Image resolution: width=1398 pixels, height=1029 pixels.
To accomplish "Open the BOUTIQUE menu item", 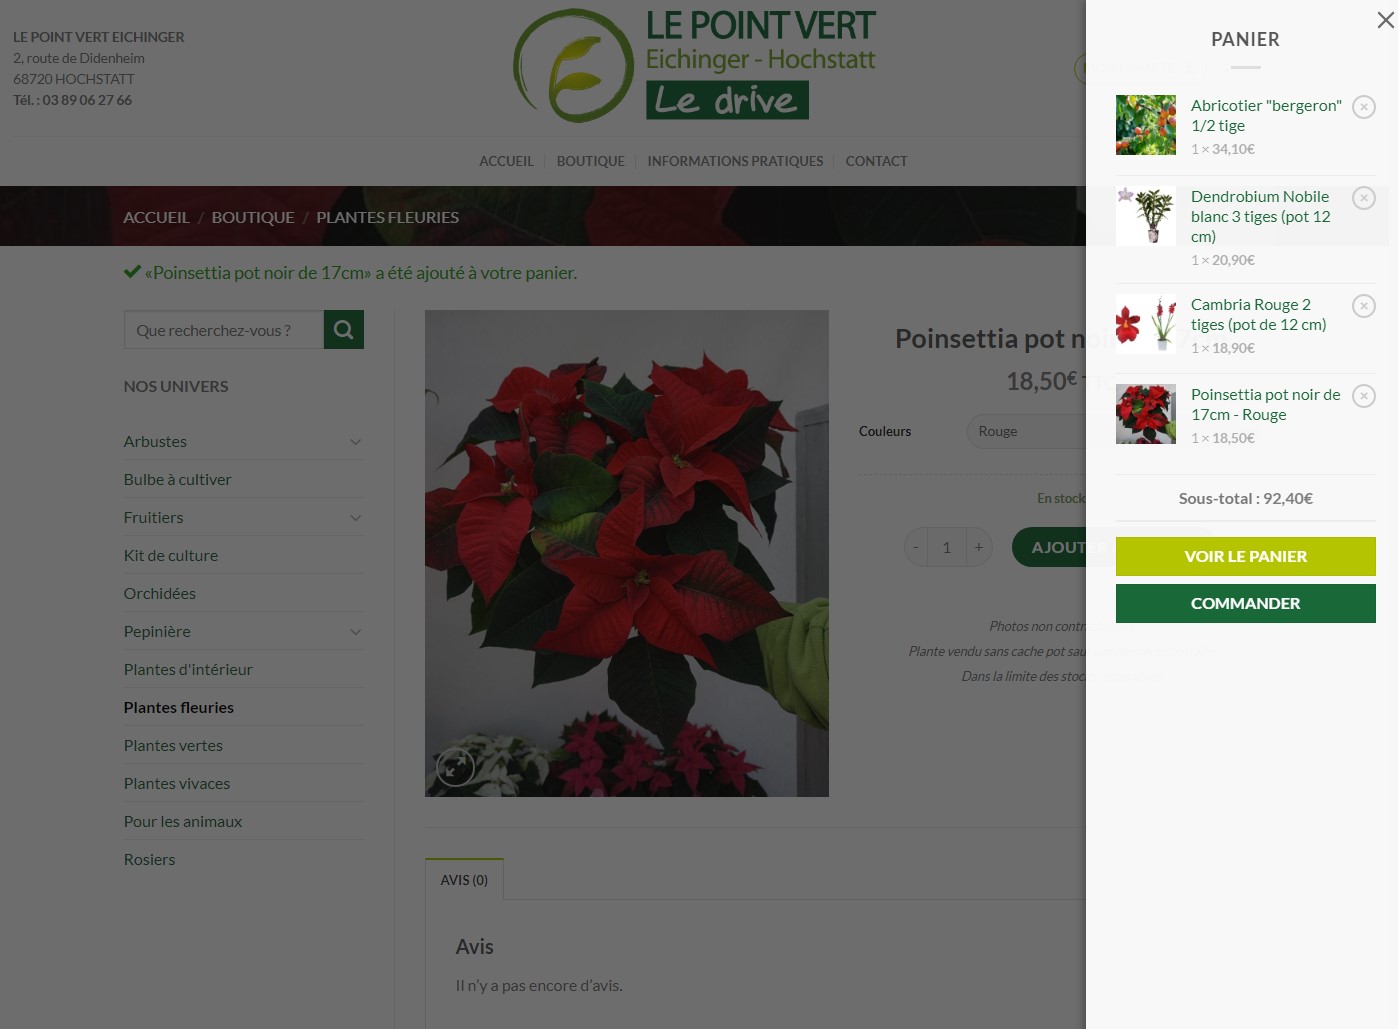I will point(590,161).
